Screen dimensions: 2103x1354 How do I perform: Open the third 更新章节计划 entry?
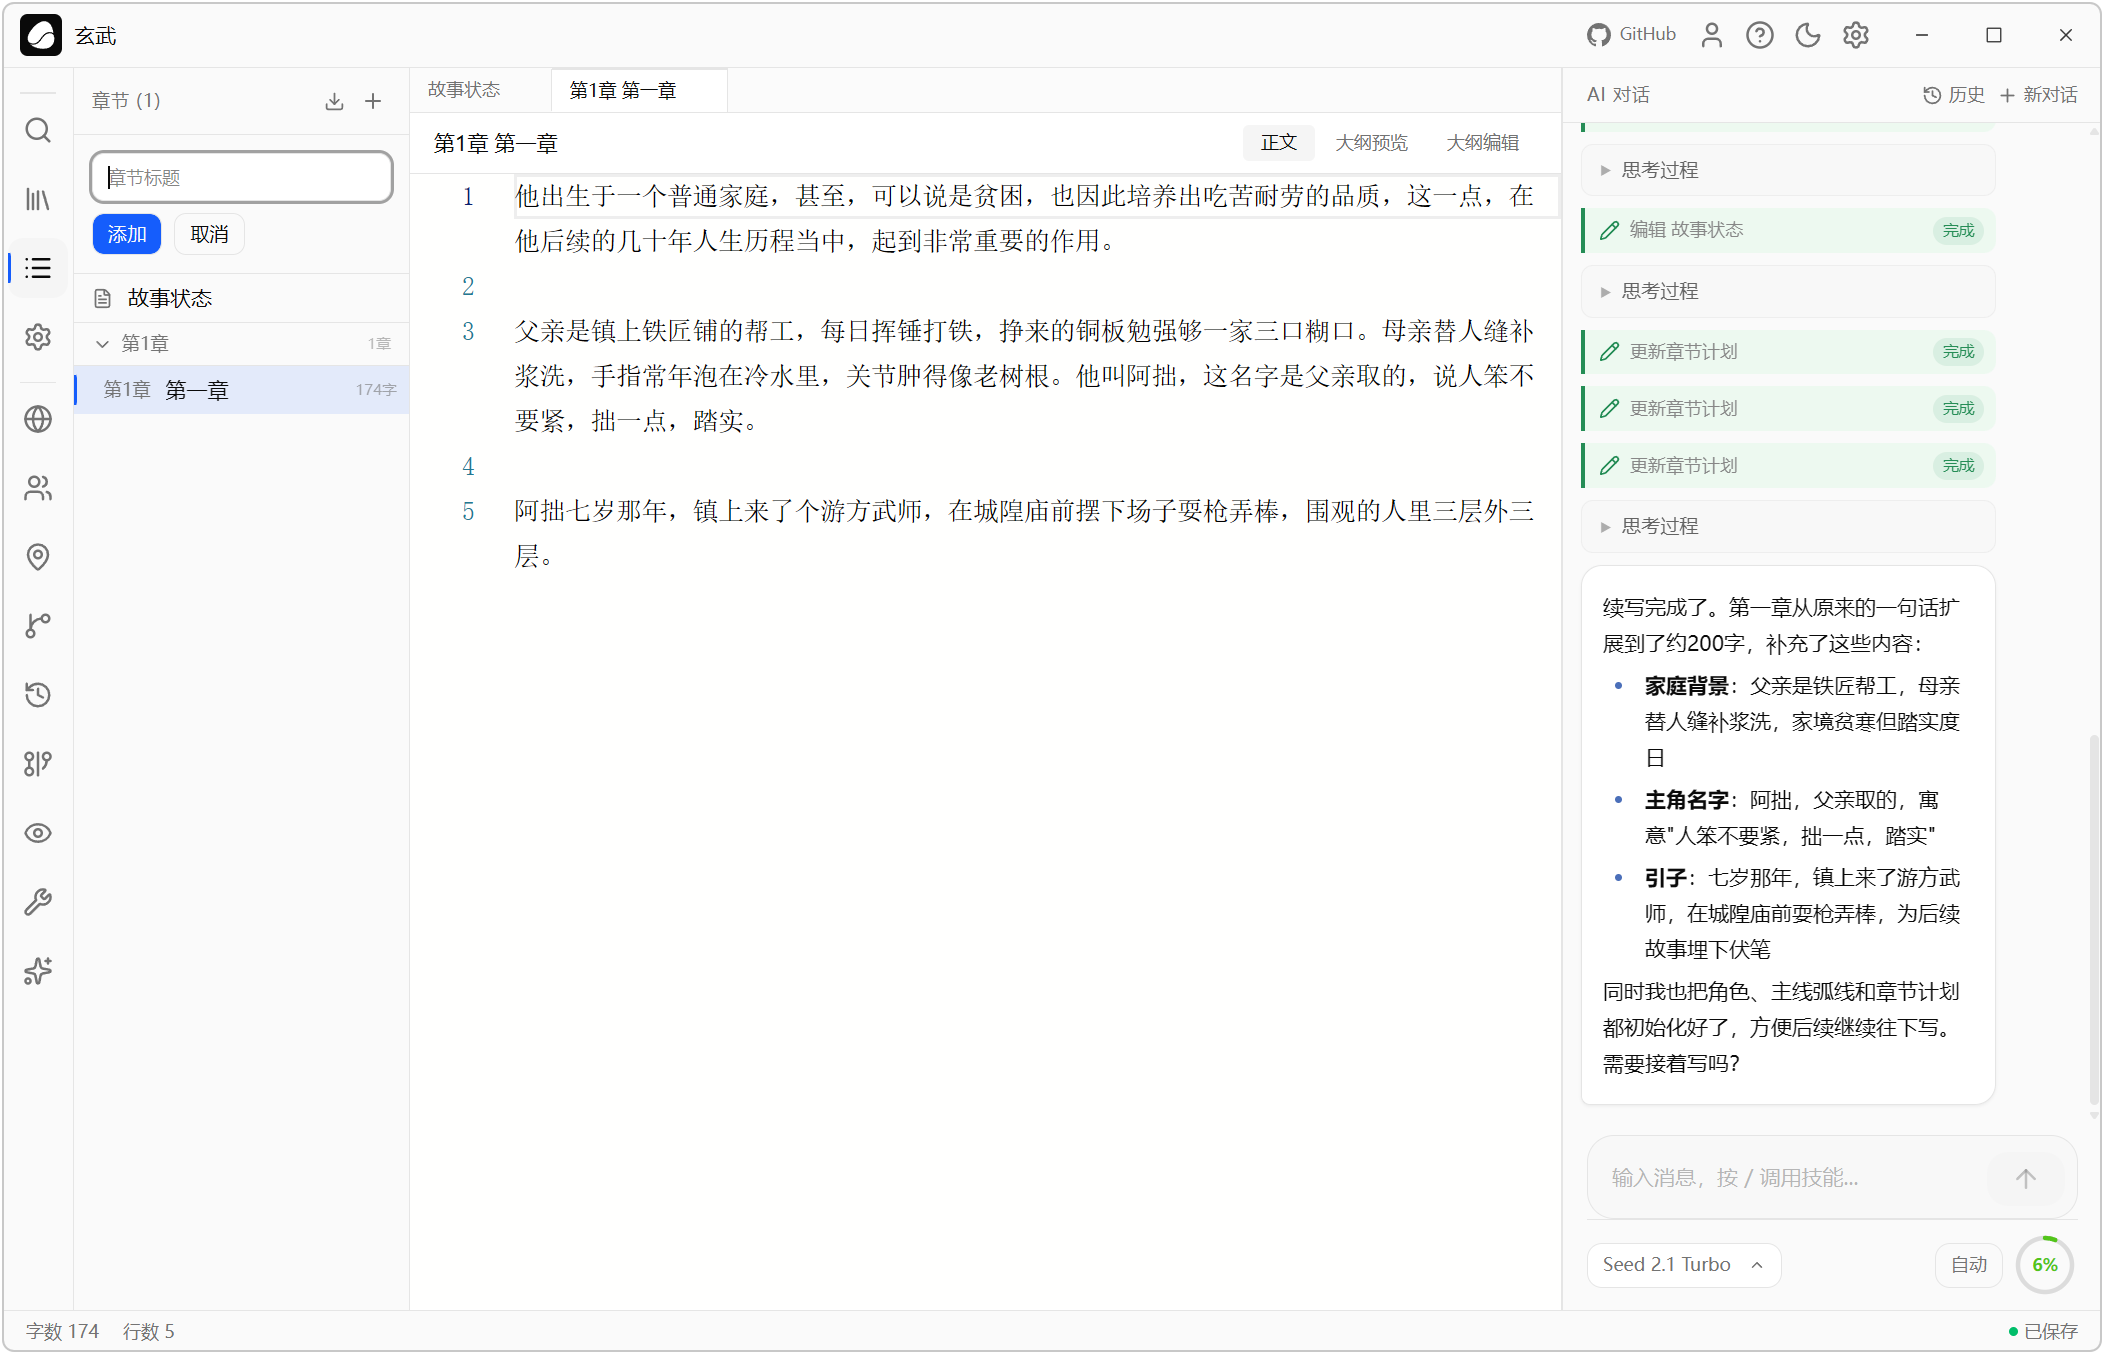click(1788, 466)
